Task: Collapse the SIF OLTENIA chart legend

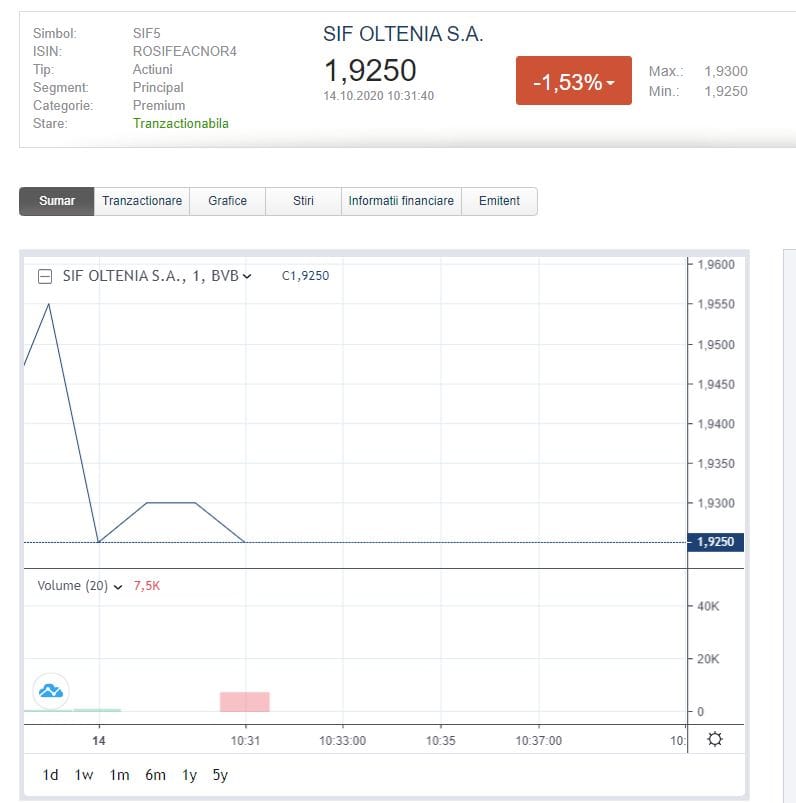Action: click(45, 277)
